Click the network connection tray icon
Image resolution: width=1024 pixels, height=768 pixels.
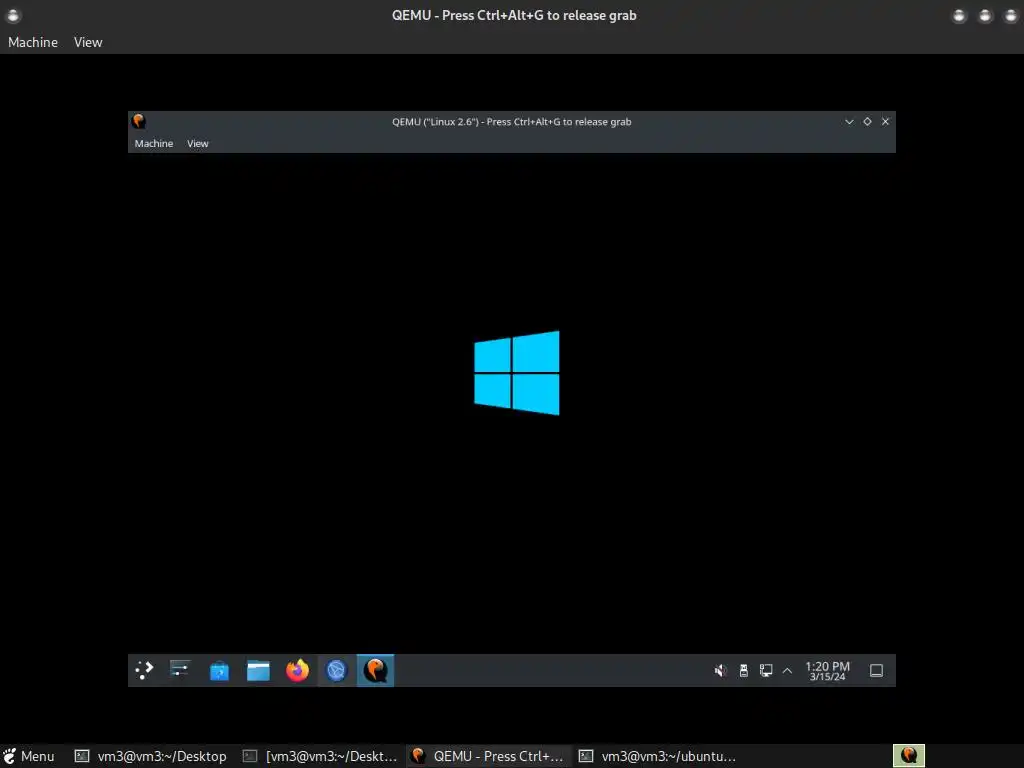point(766,671)
